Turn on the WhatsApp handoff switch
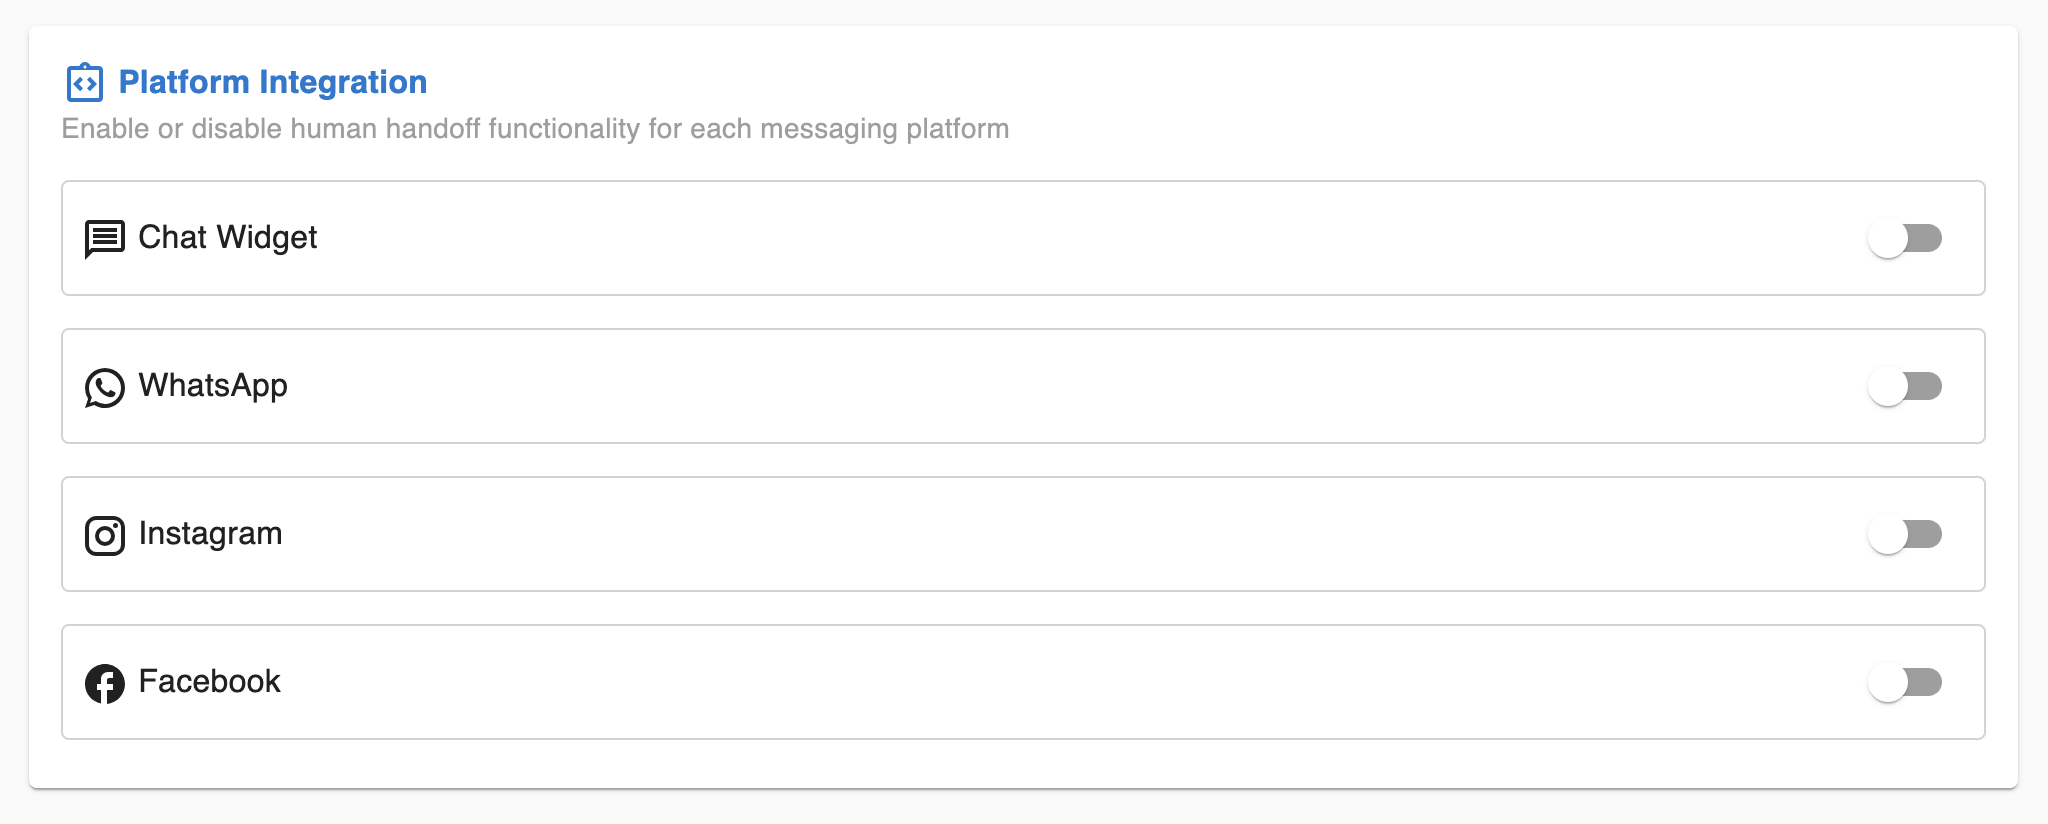The height and width of the screenshot is (824, 2048). click(1904, 386)
